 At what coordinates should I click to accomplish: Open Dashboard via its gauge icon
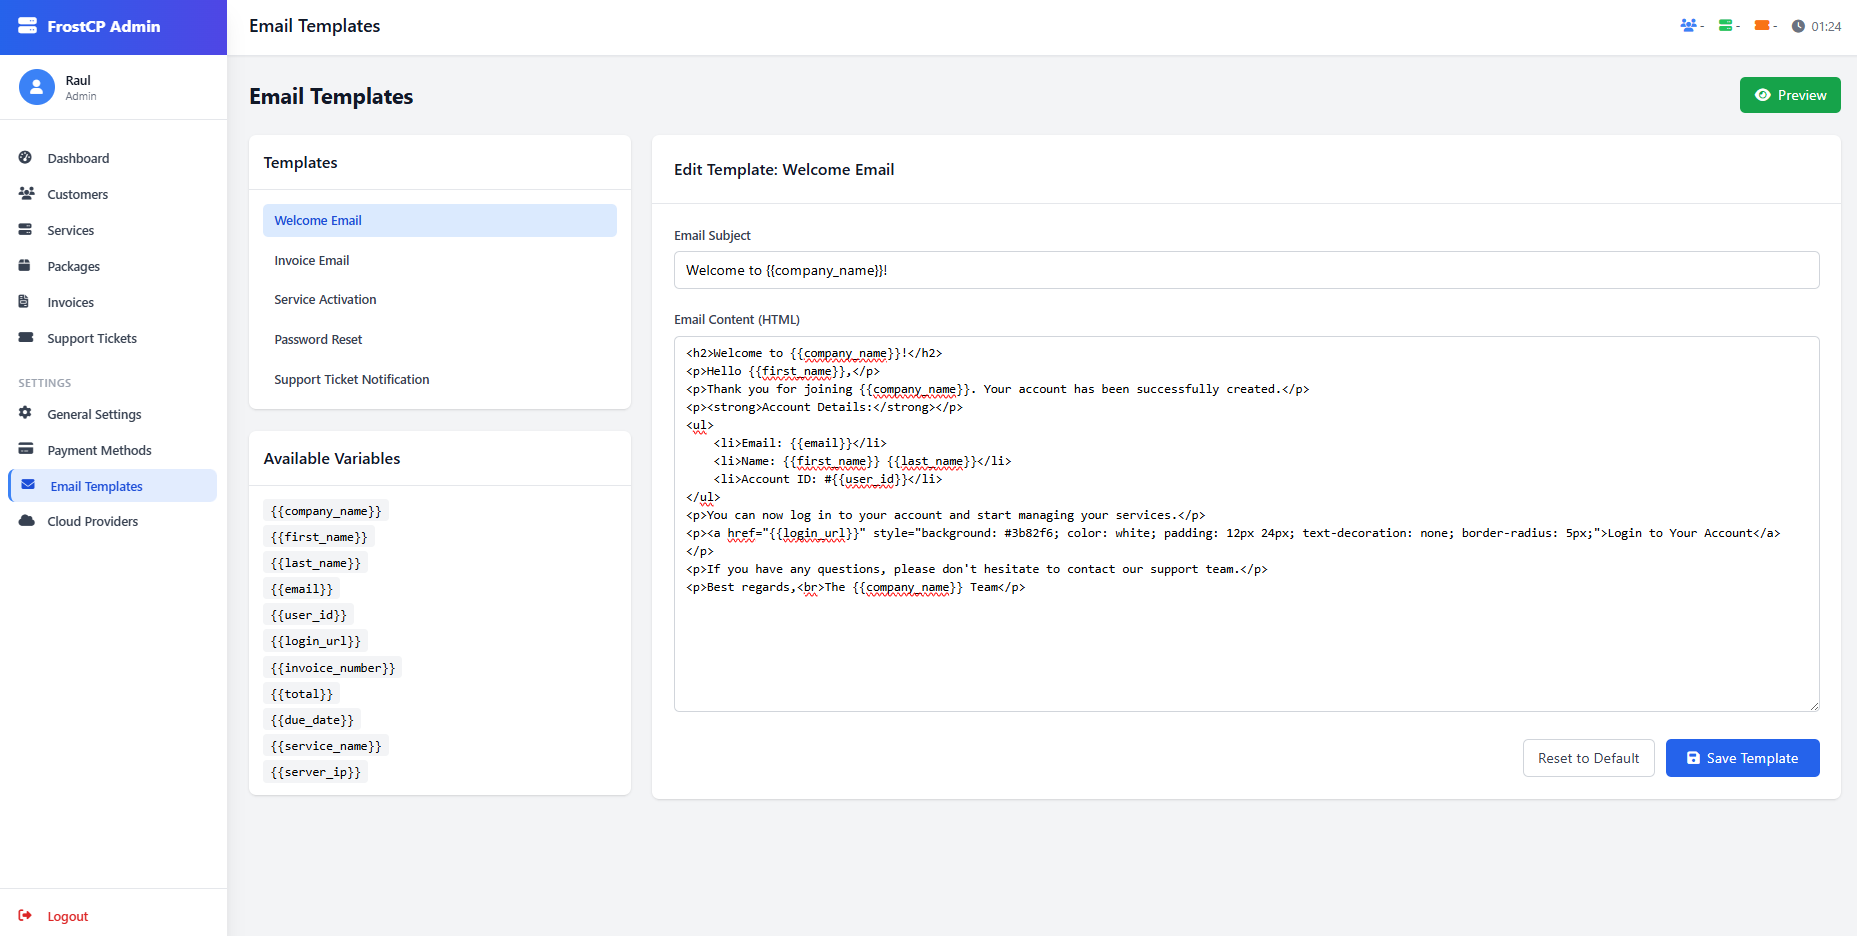click(x=26, y=158)
